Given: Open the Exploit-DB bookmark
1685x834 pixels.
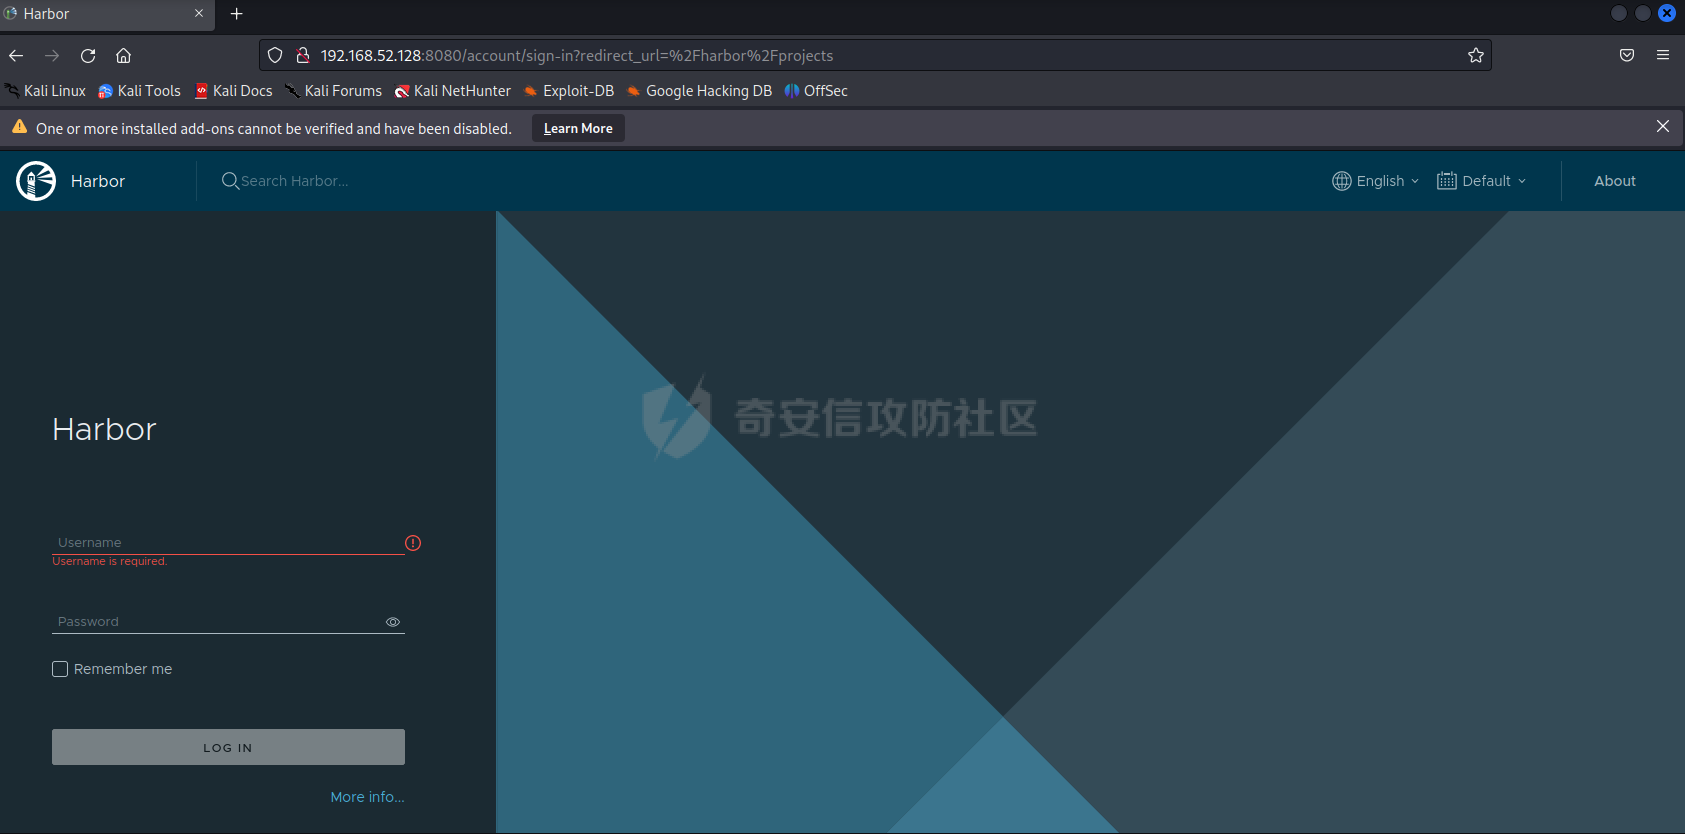Looking at the screenshot, I should (569, 91).
